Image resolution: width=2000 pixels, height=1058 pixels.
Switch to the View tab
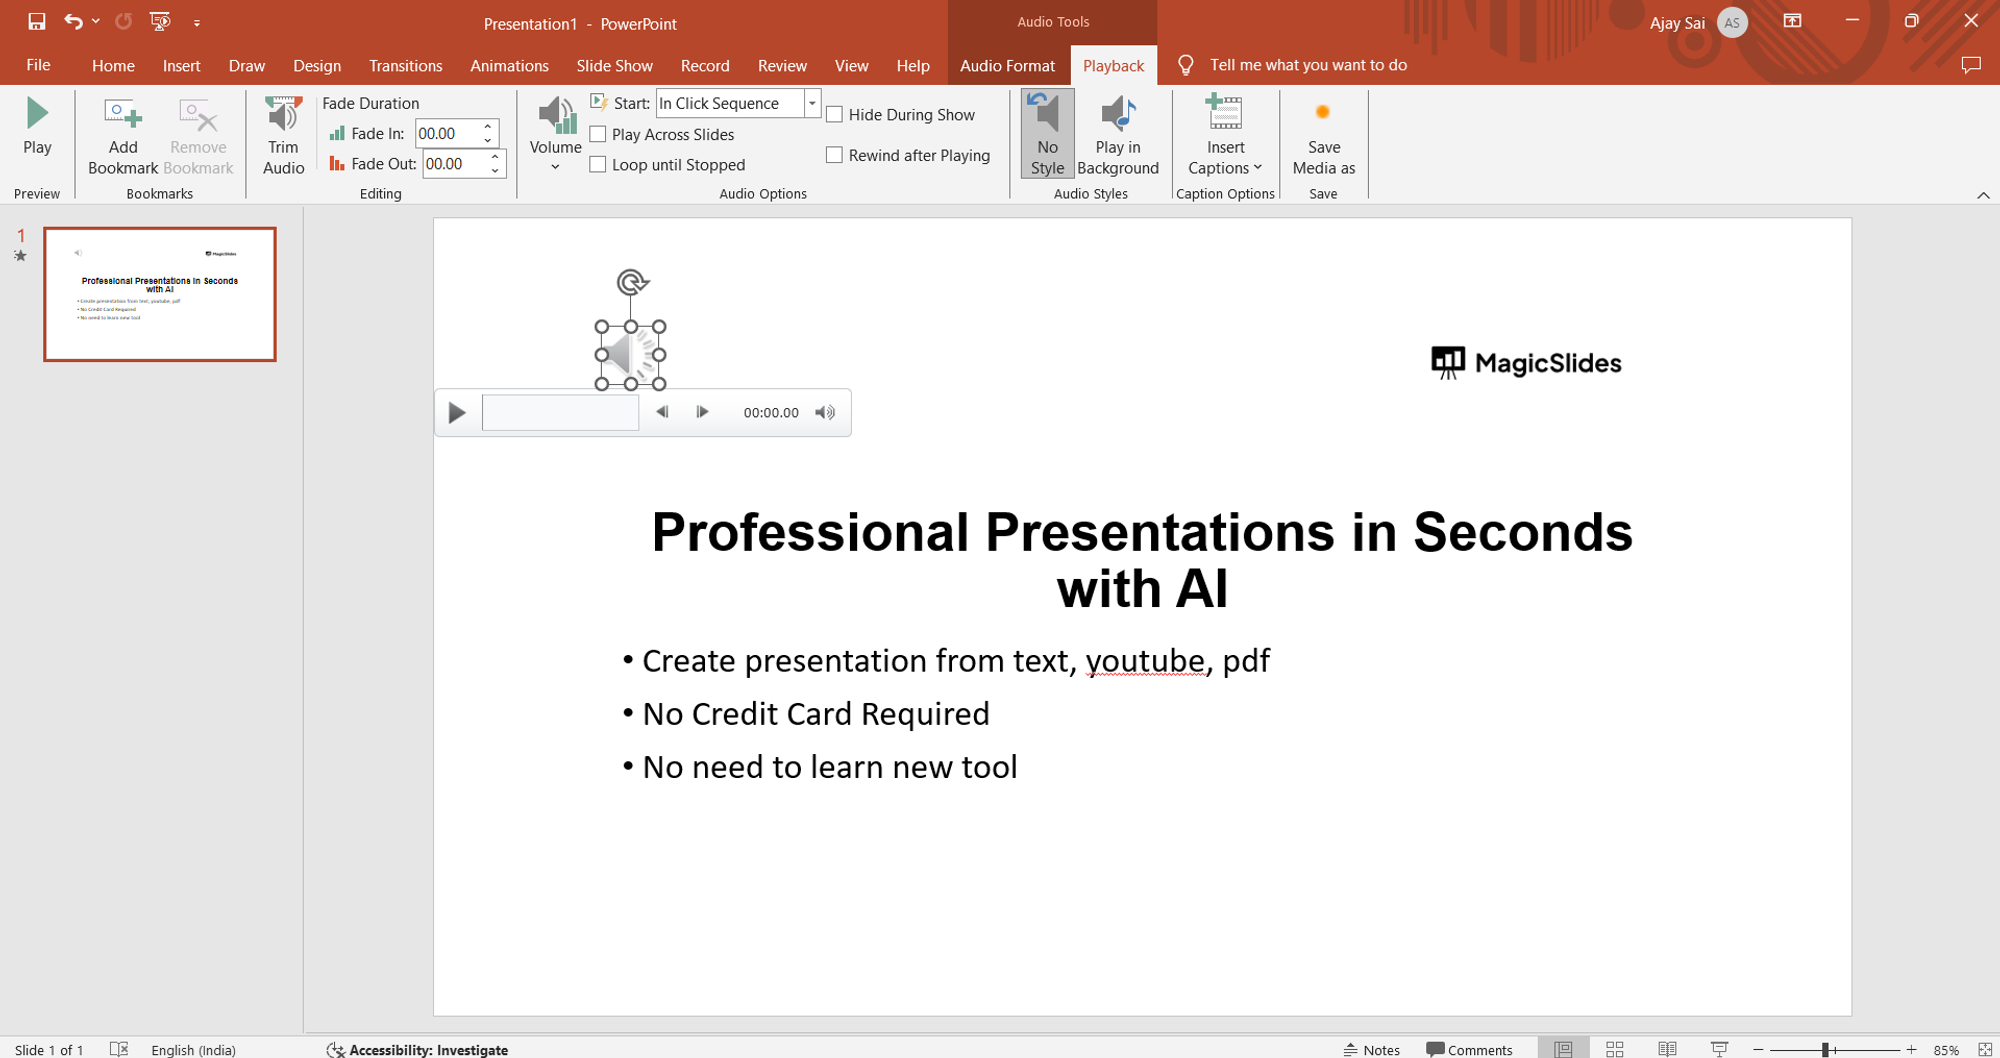pyautogui.click(x=851, y=65)
